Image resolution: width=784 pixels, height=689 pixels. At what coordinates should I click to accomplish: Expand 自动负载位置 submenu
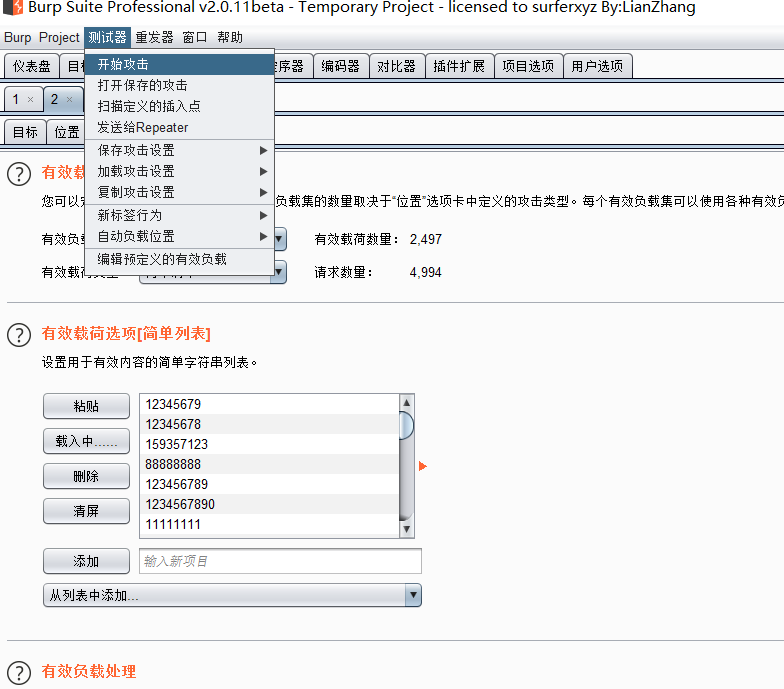click(180, 236)
